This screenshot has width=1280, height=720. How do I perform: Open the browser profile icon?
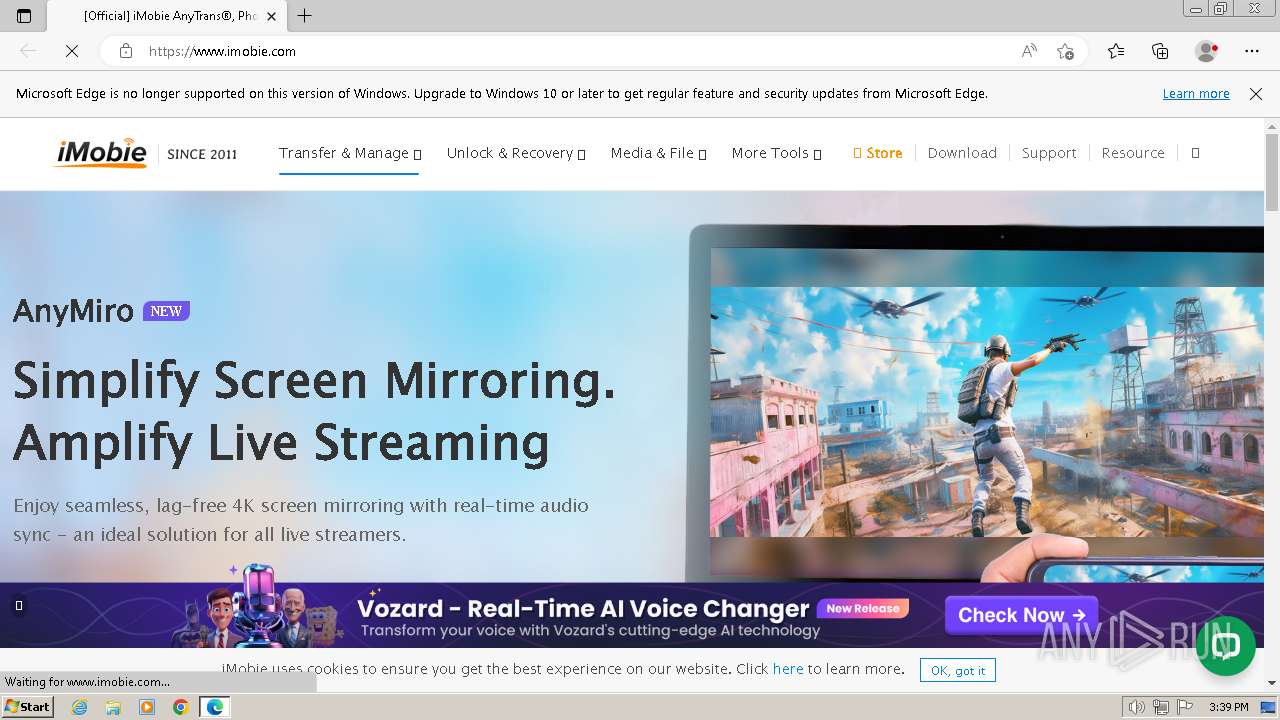click(x=1206, y=51)
